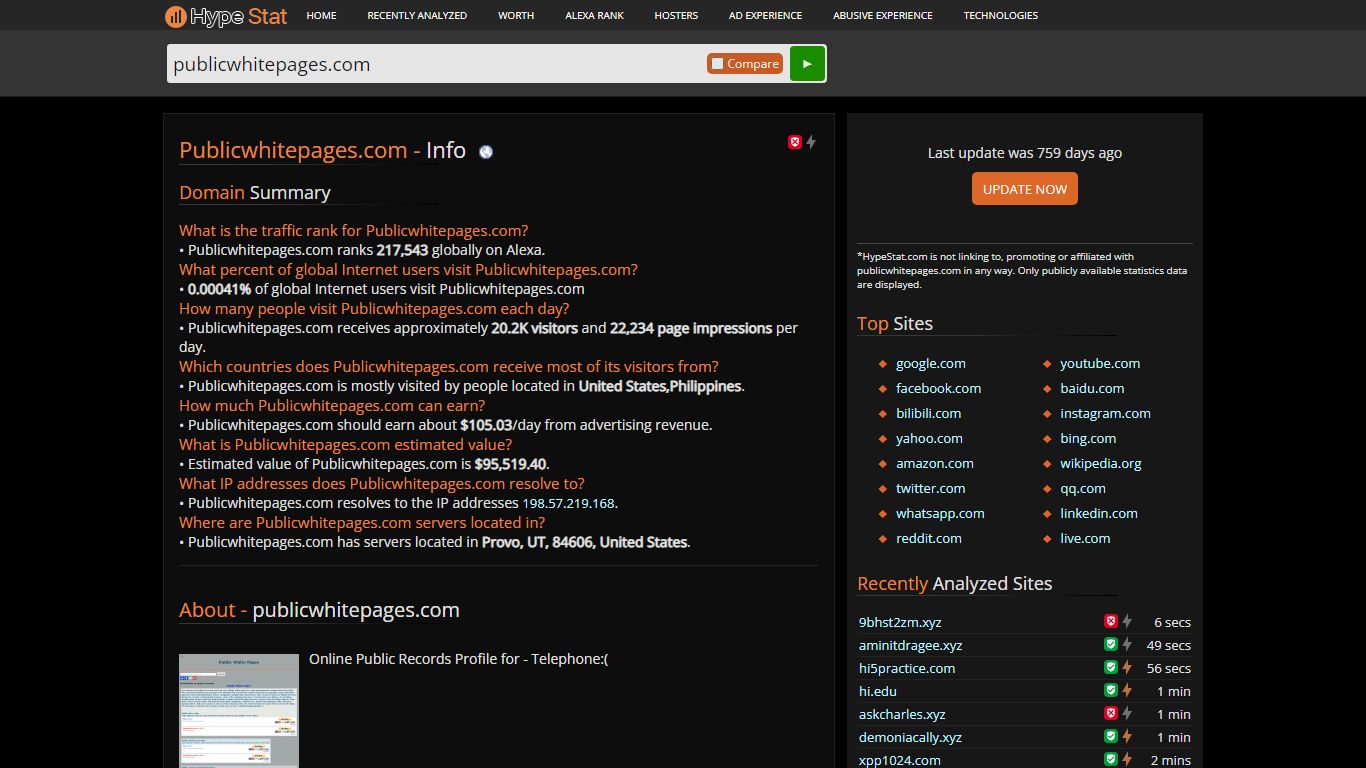Viewport: 1366px width, 768px height.
Task: Open baidu.com in Top Sites
Action: click(x=1092, y=388)
